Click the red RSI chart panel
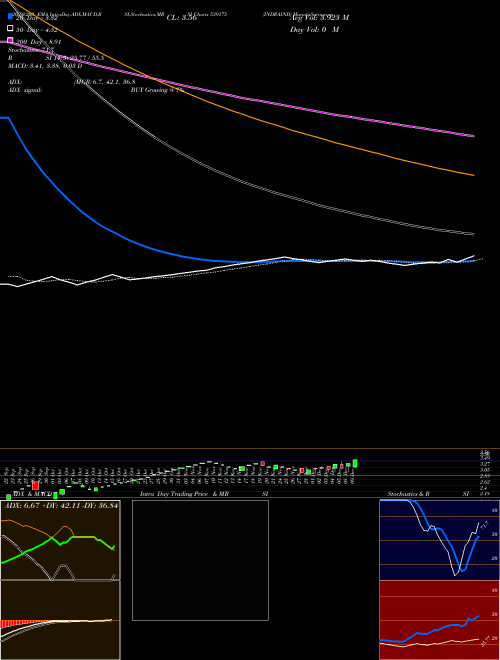 [x=439, y=620]
